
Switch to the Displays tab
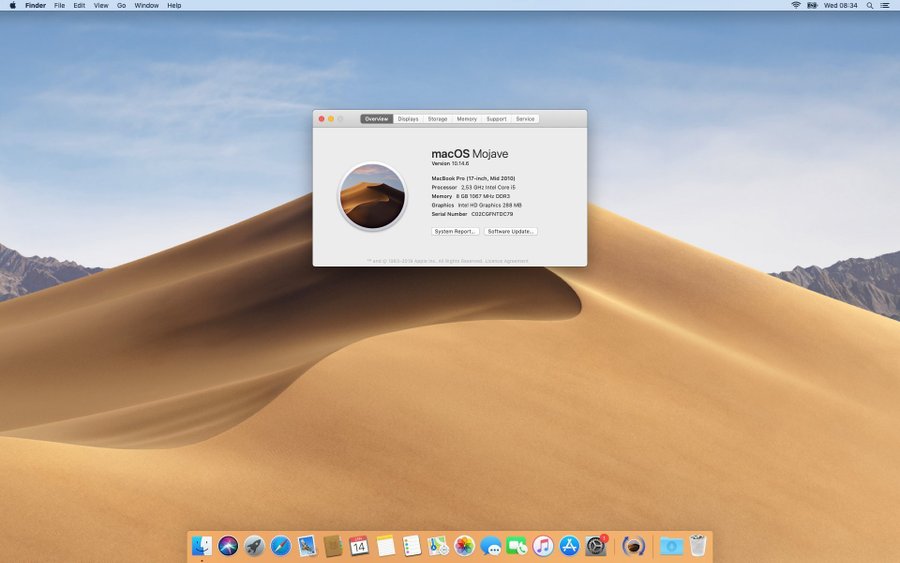point(408,119)
